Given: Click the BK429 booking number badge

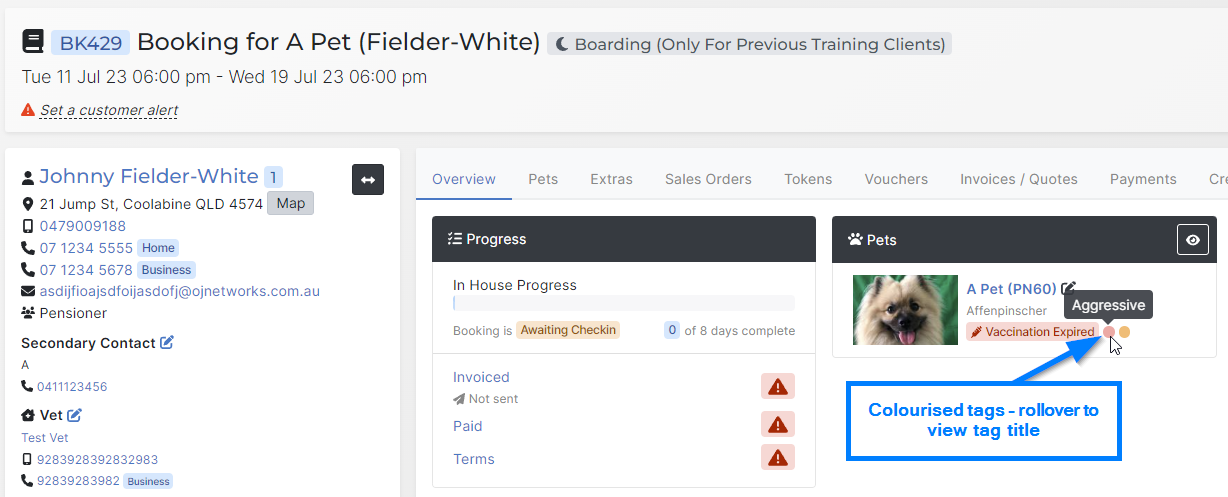Looking at the screenshot, I should [x=90, y=42].
